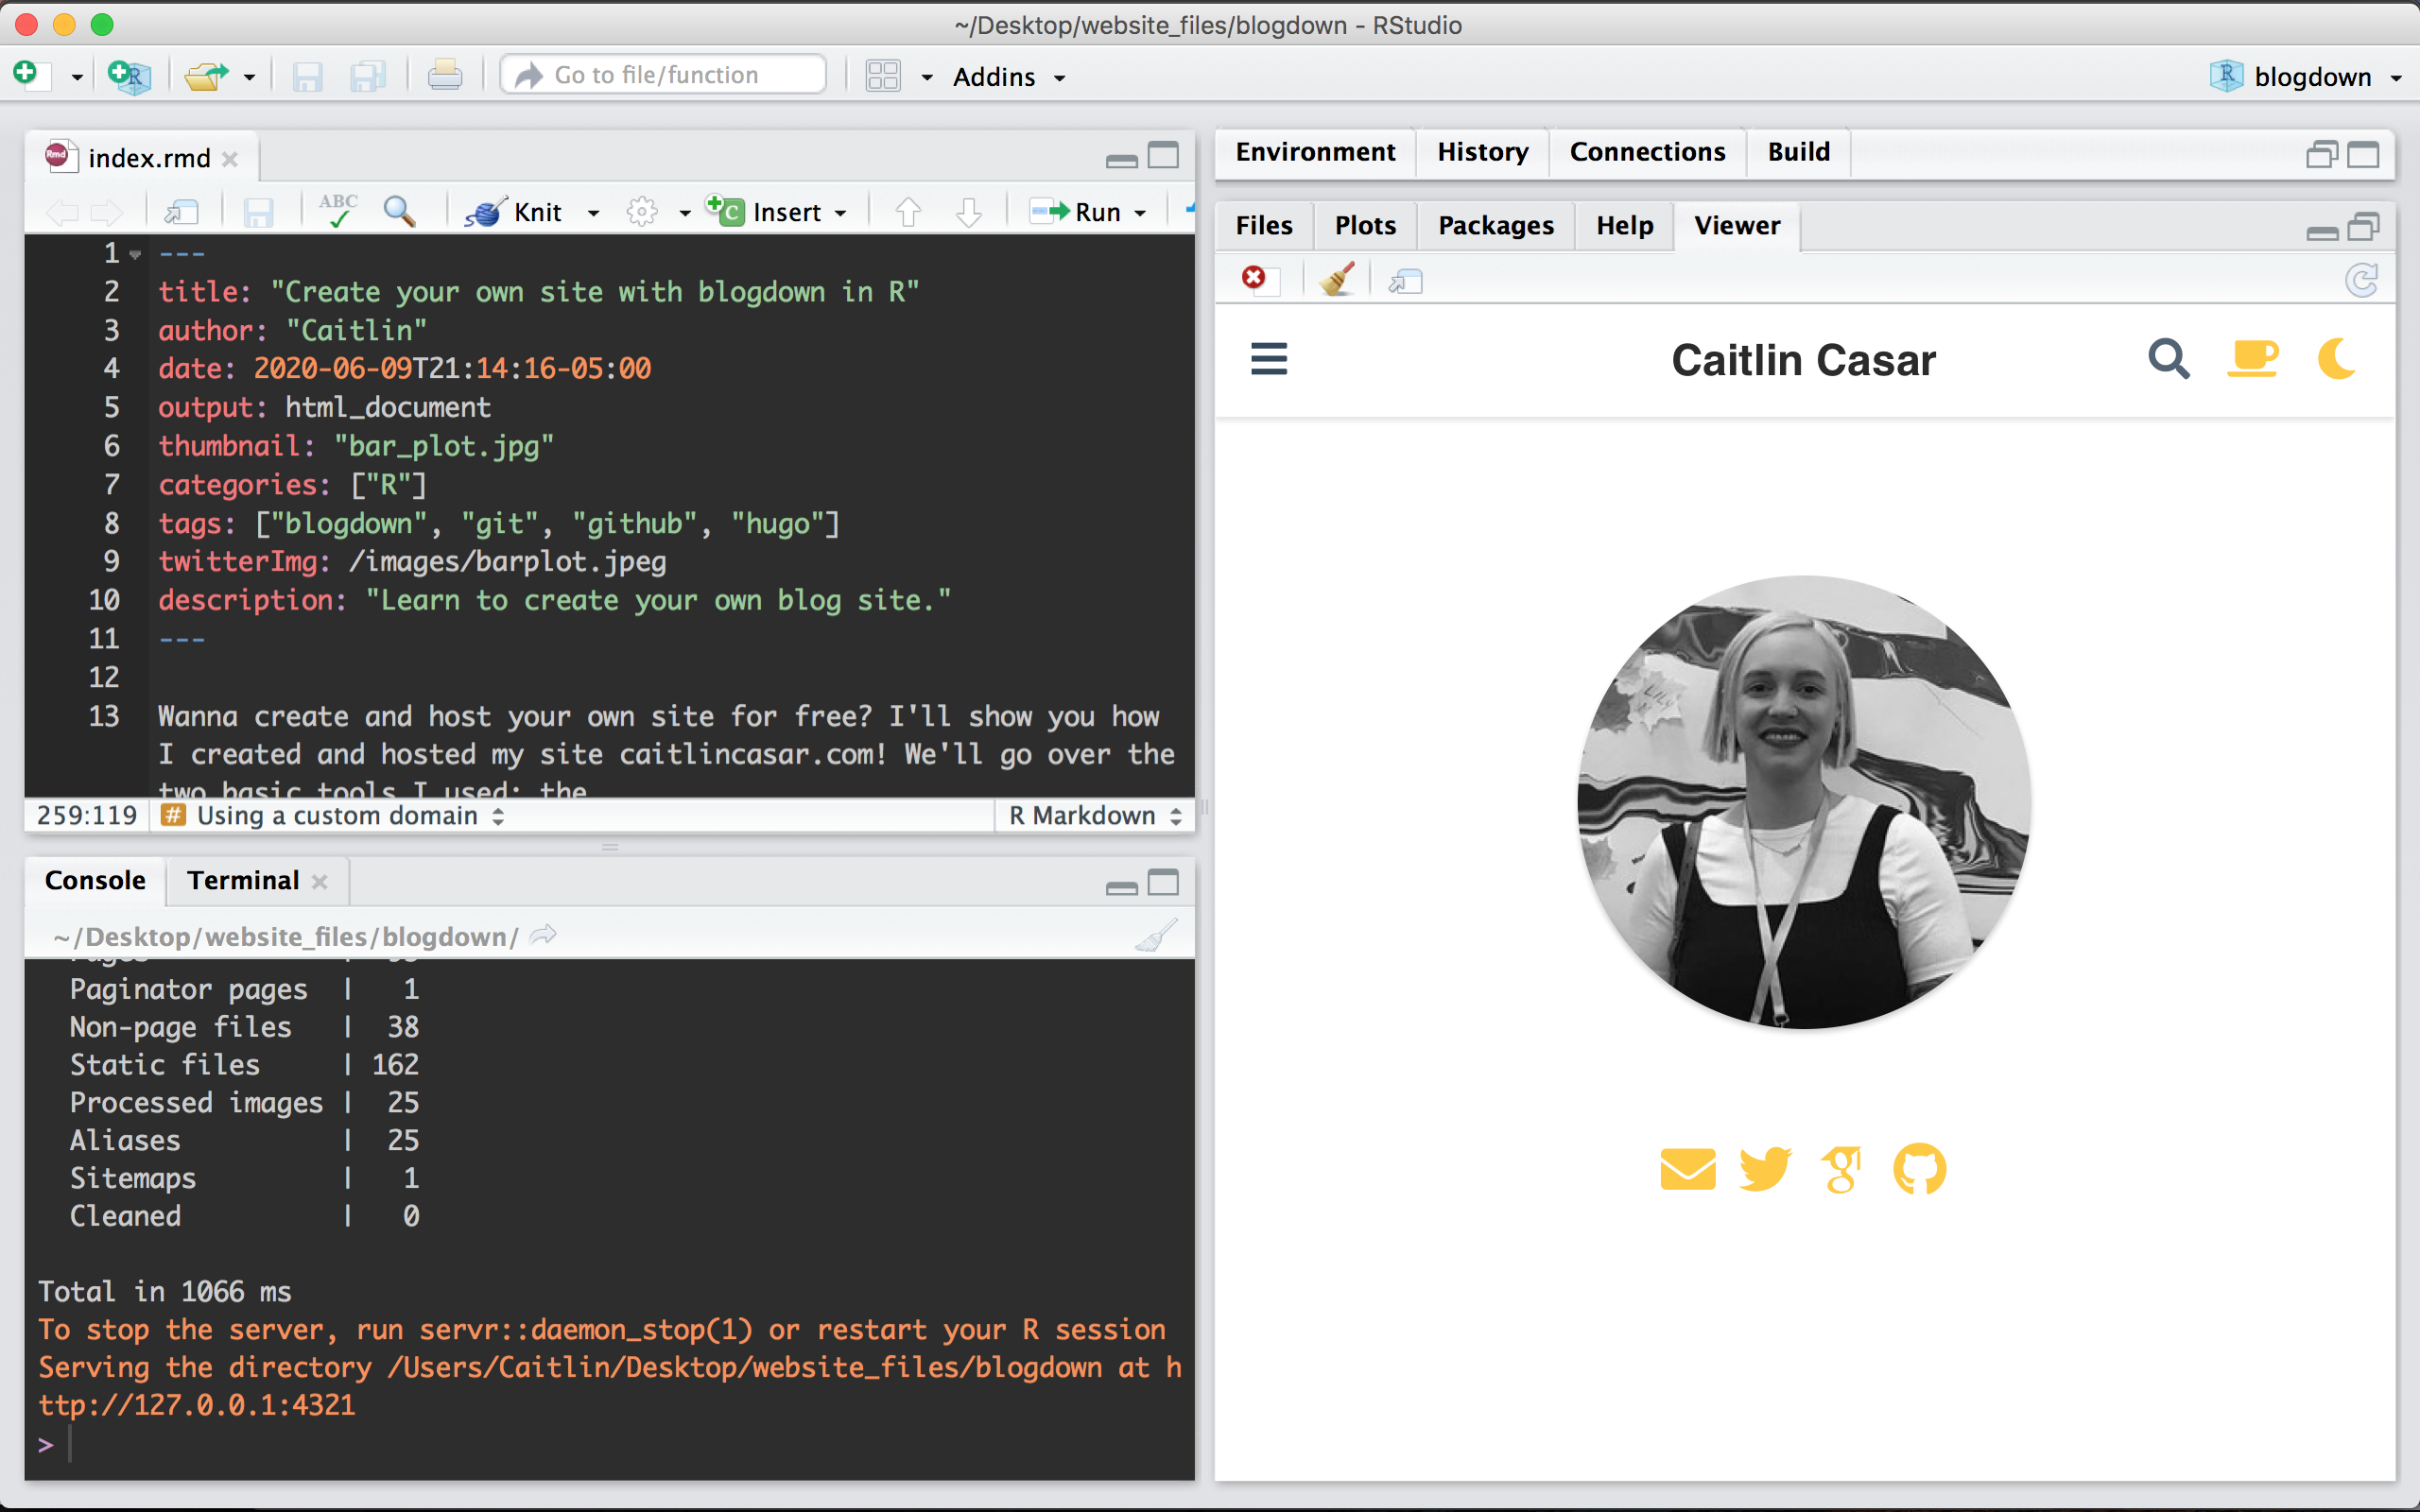
Task: Stop the viewer with red X icon
Action: click(1254, 278)
